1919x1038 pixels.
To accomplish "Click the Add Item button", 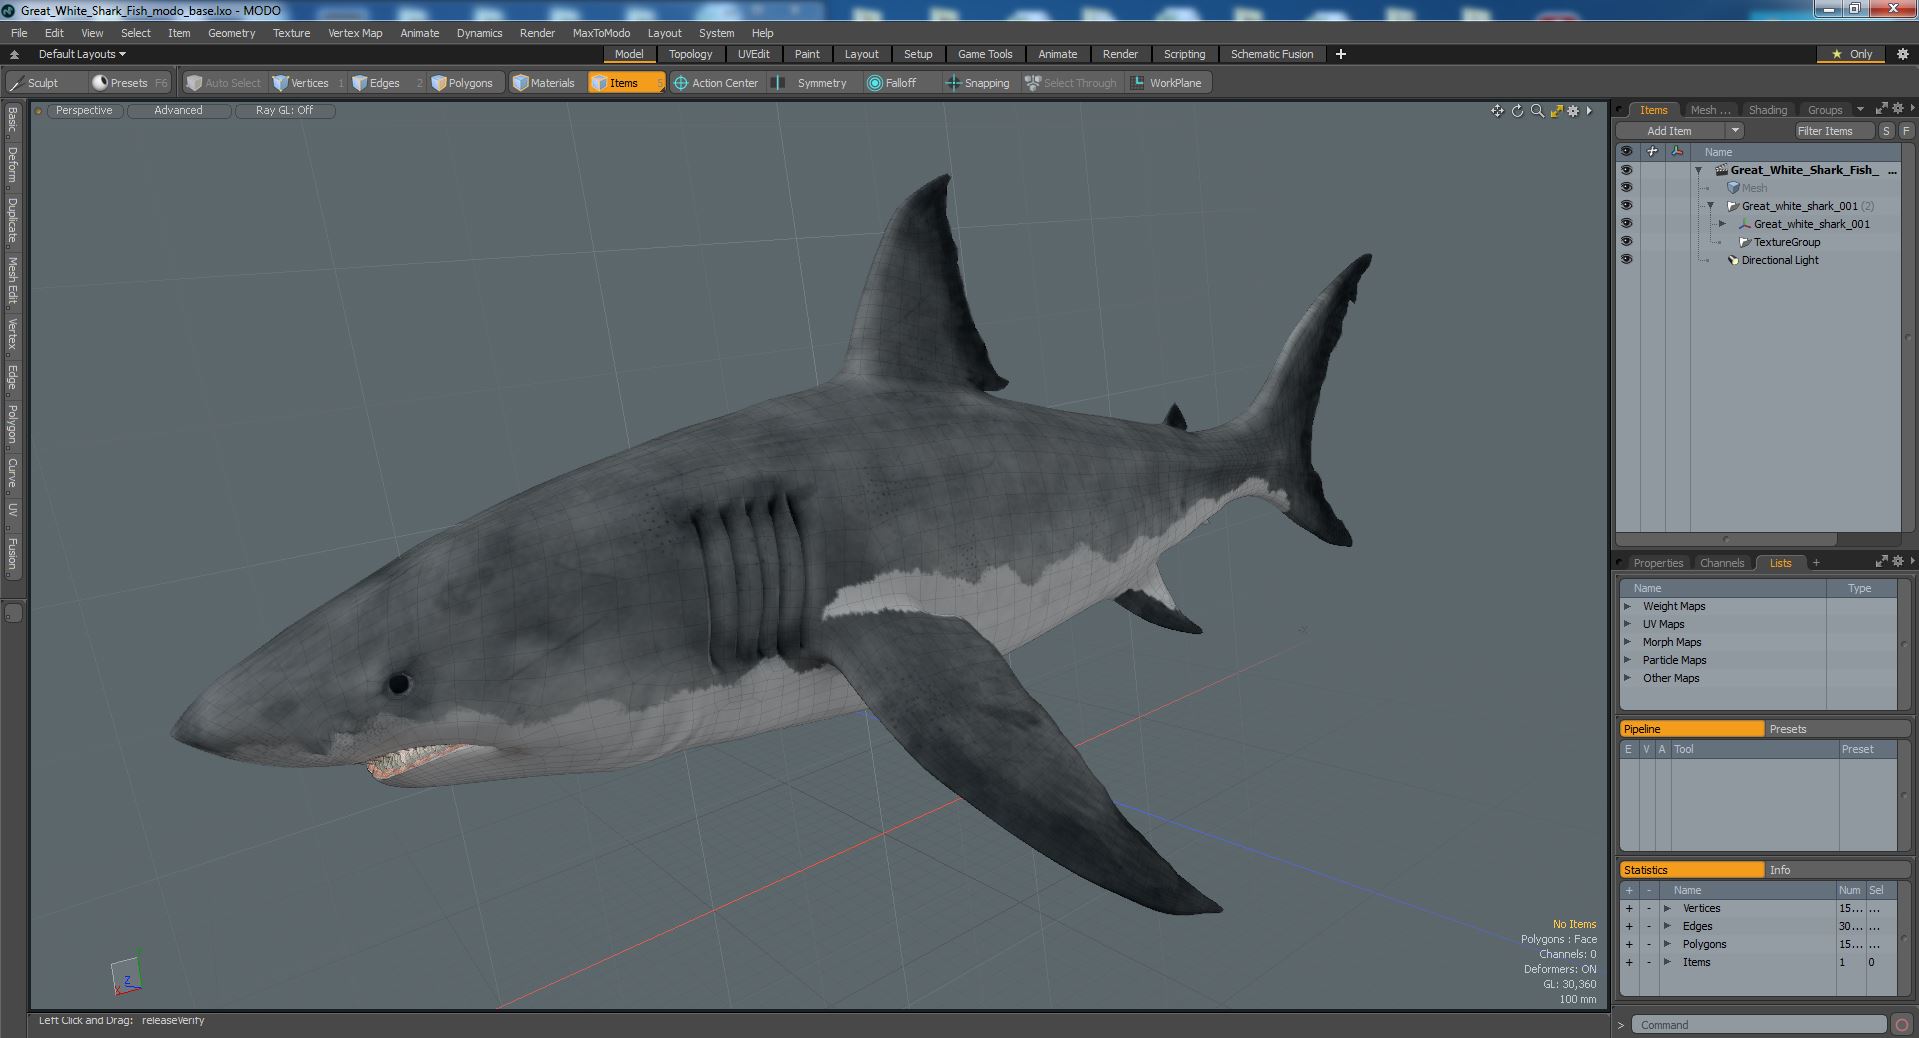I will tap(1670, 131).
